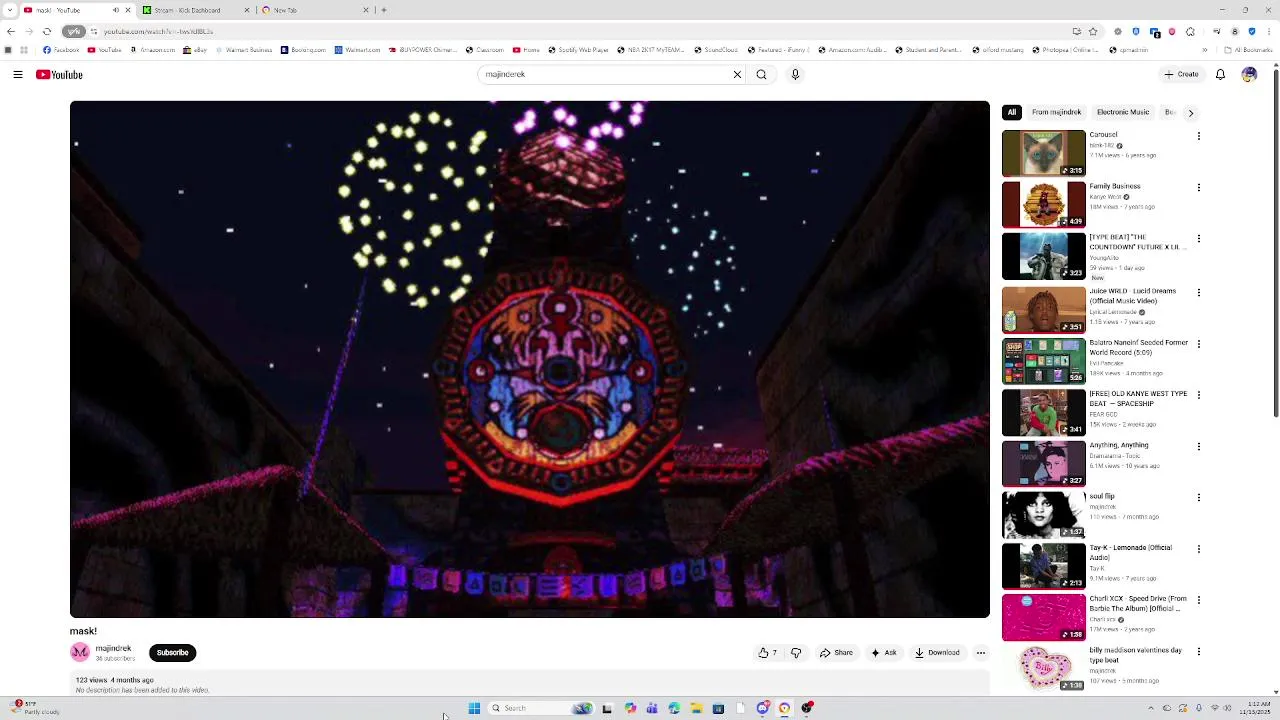Mute the YouTube tab audio icon
Image resolution: width=1280 pixels, height=720 pixels.
pos(115,10)
